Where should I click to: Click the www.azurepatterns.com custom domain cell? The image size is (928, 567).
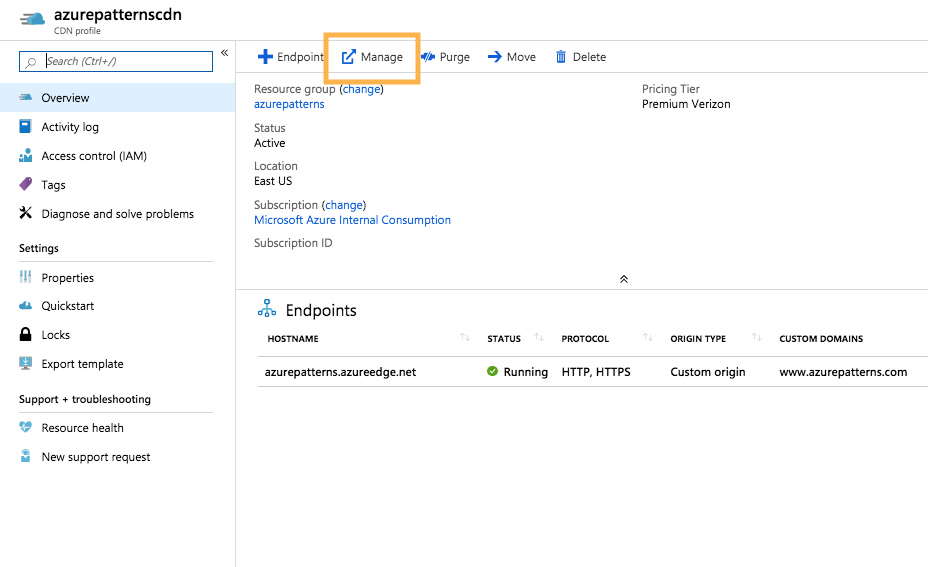click(843, 372)
